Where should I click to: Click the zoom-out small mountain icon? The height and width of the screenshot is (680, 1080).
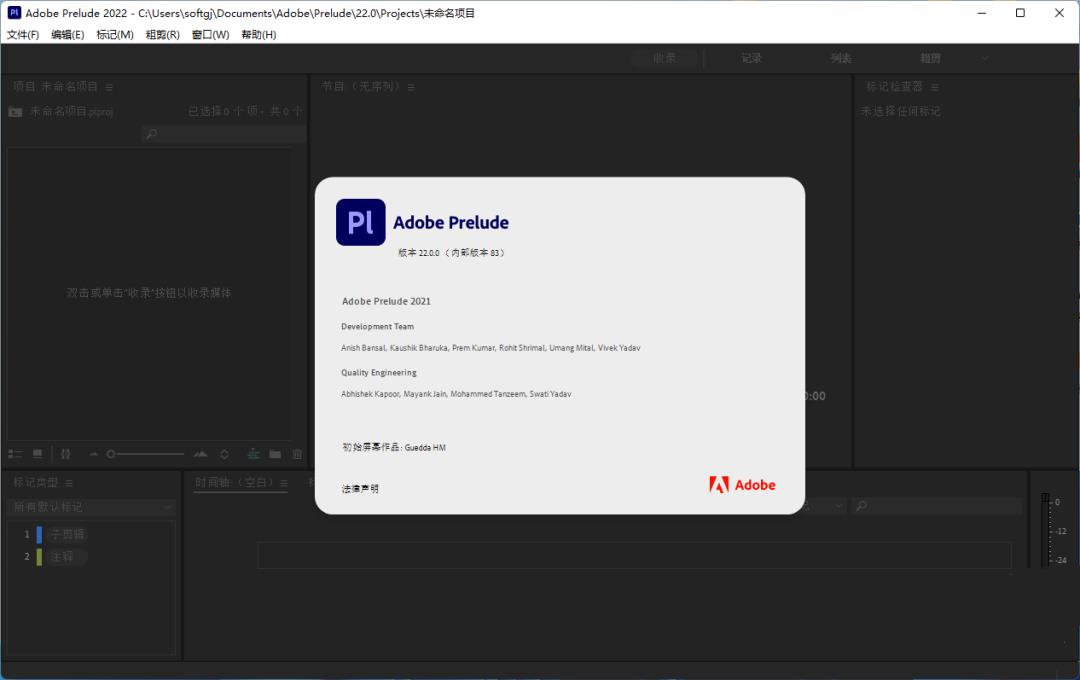pos(94,455)
